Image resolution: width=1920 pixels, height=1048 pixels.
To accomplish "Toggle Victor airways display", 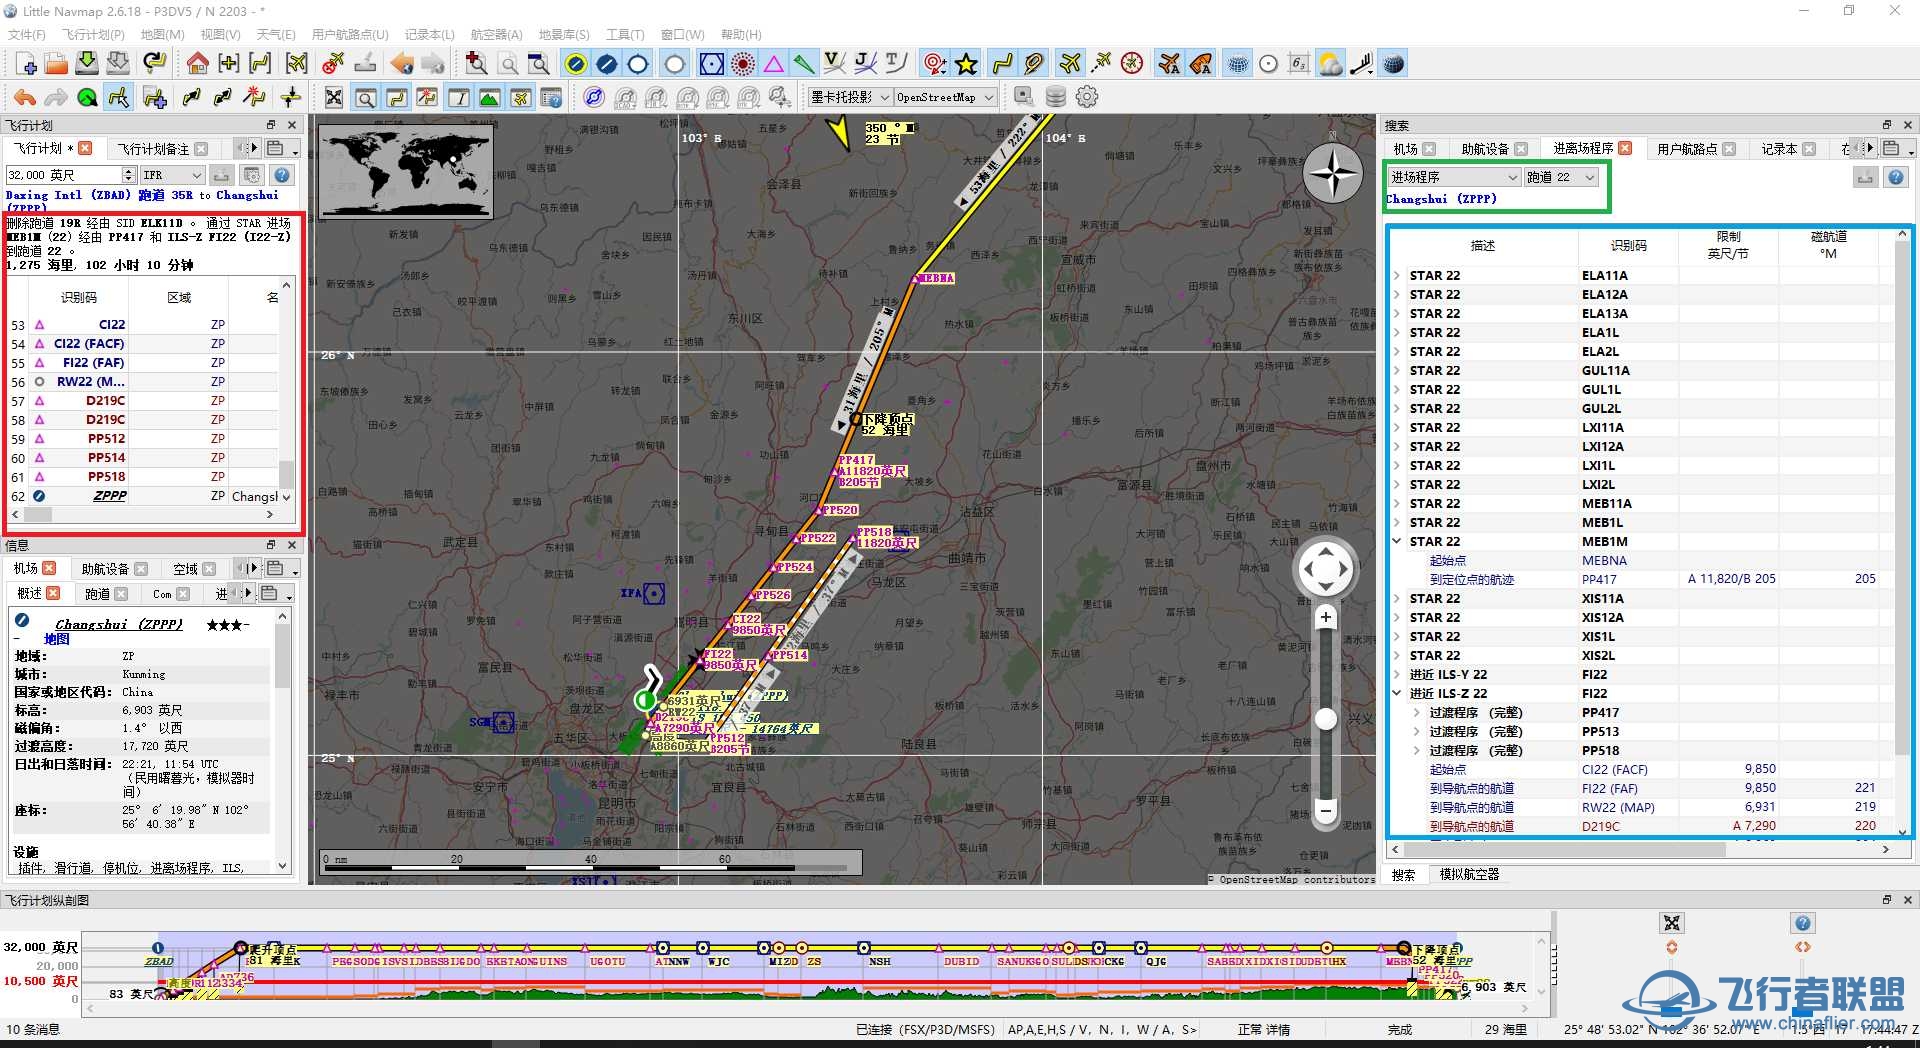I will tap(834, 64).
